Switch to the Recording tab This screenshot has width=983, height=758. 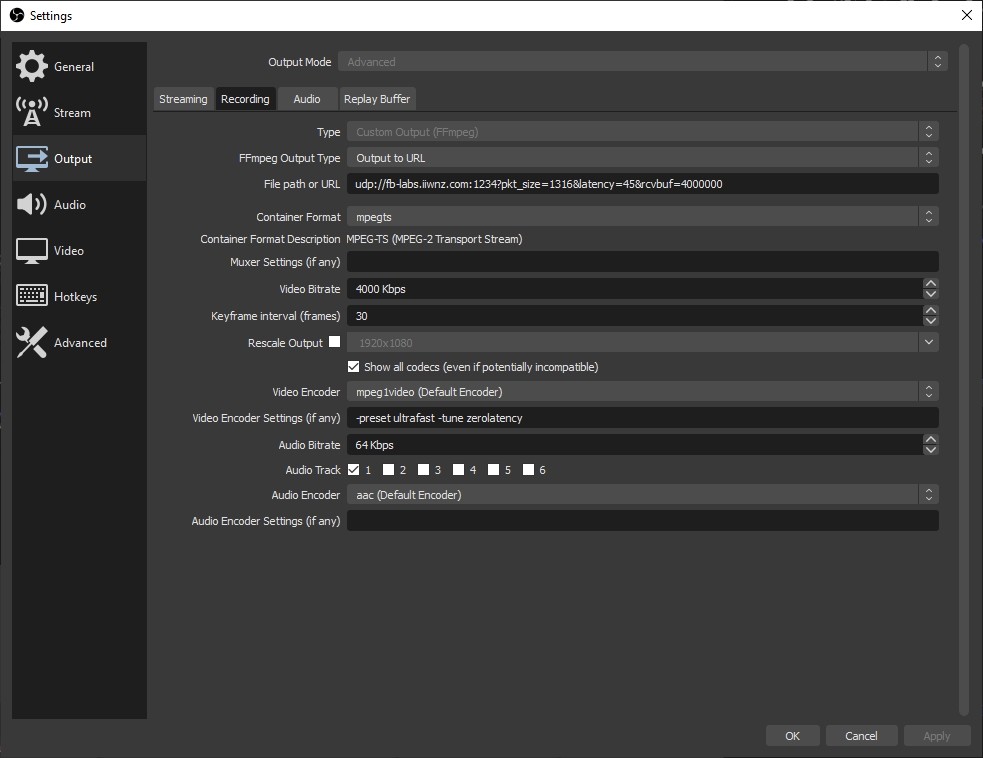tap(245, 99)
